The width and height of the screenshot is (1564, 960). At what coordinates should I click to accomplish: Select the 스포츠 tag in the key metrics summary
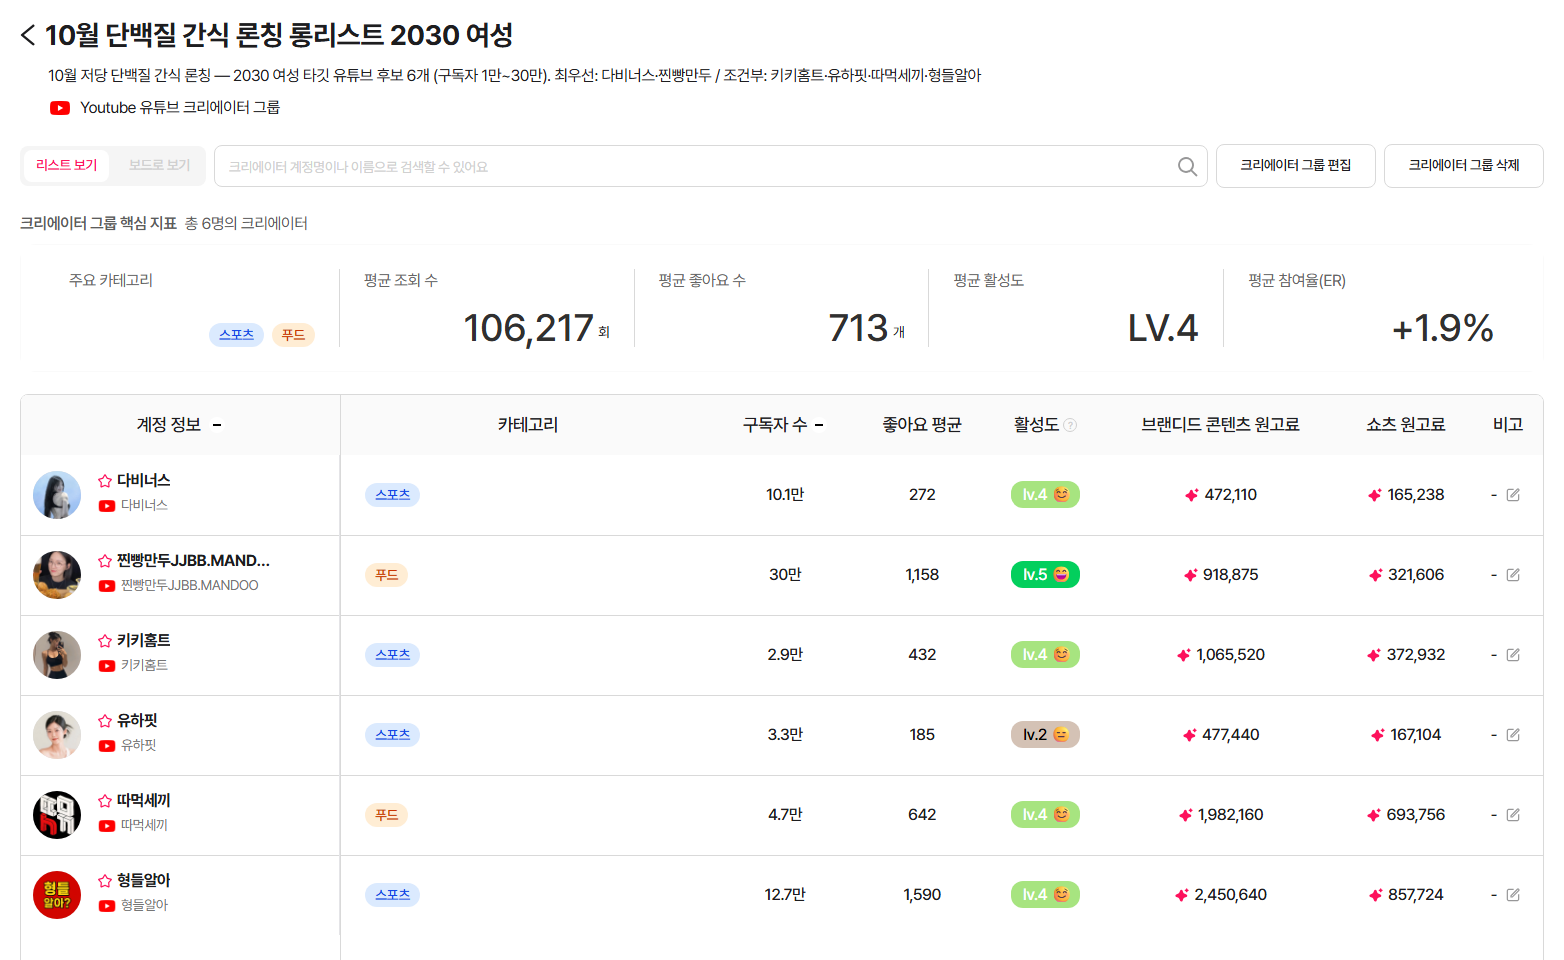(x=236, y=335)
